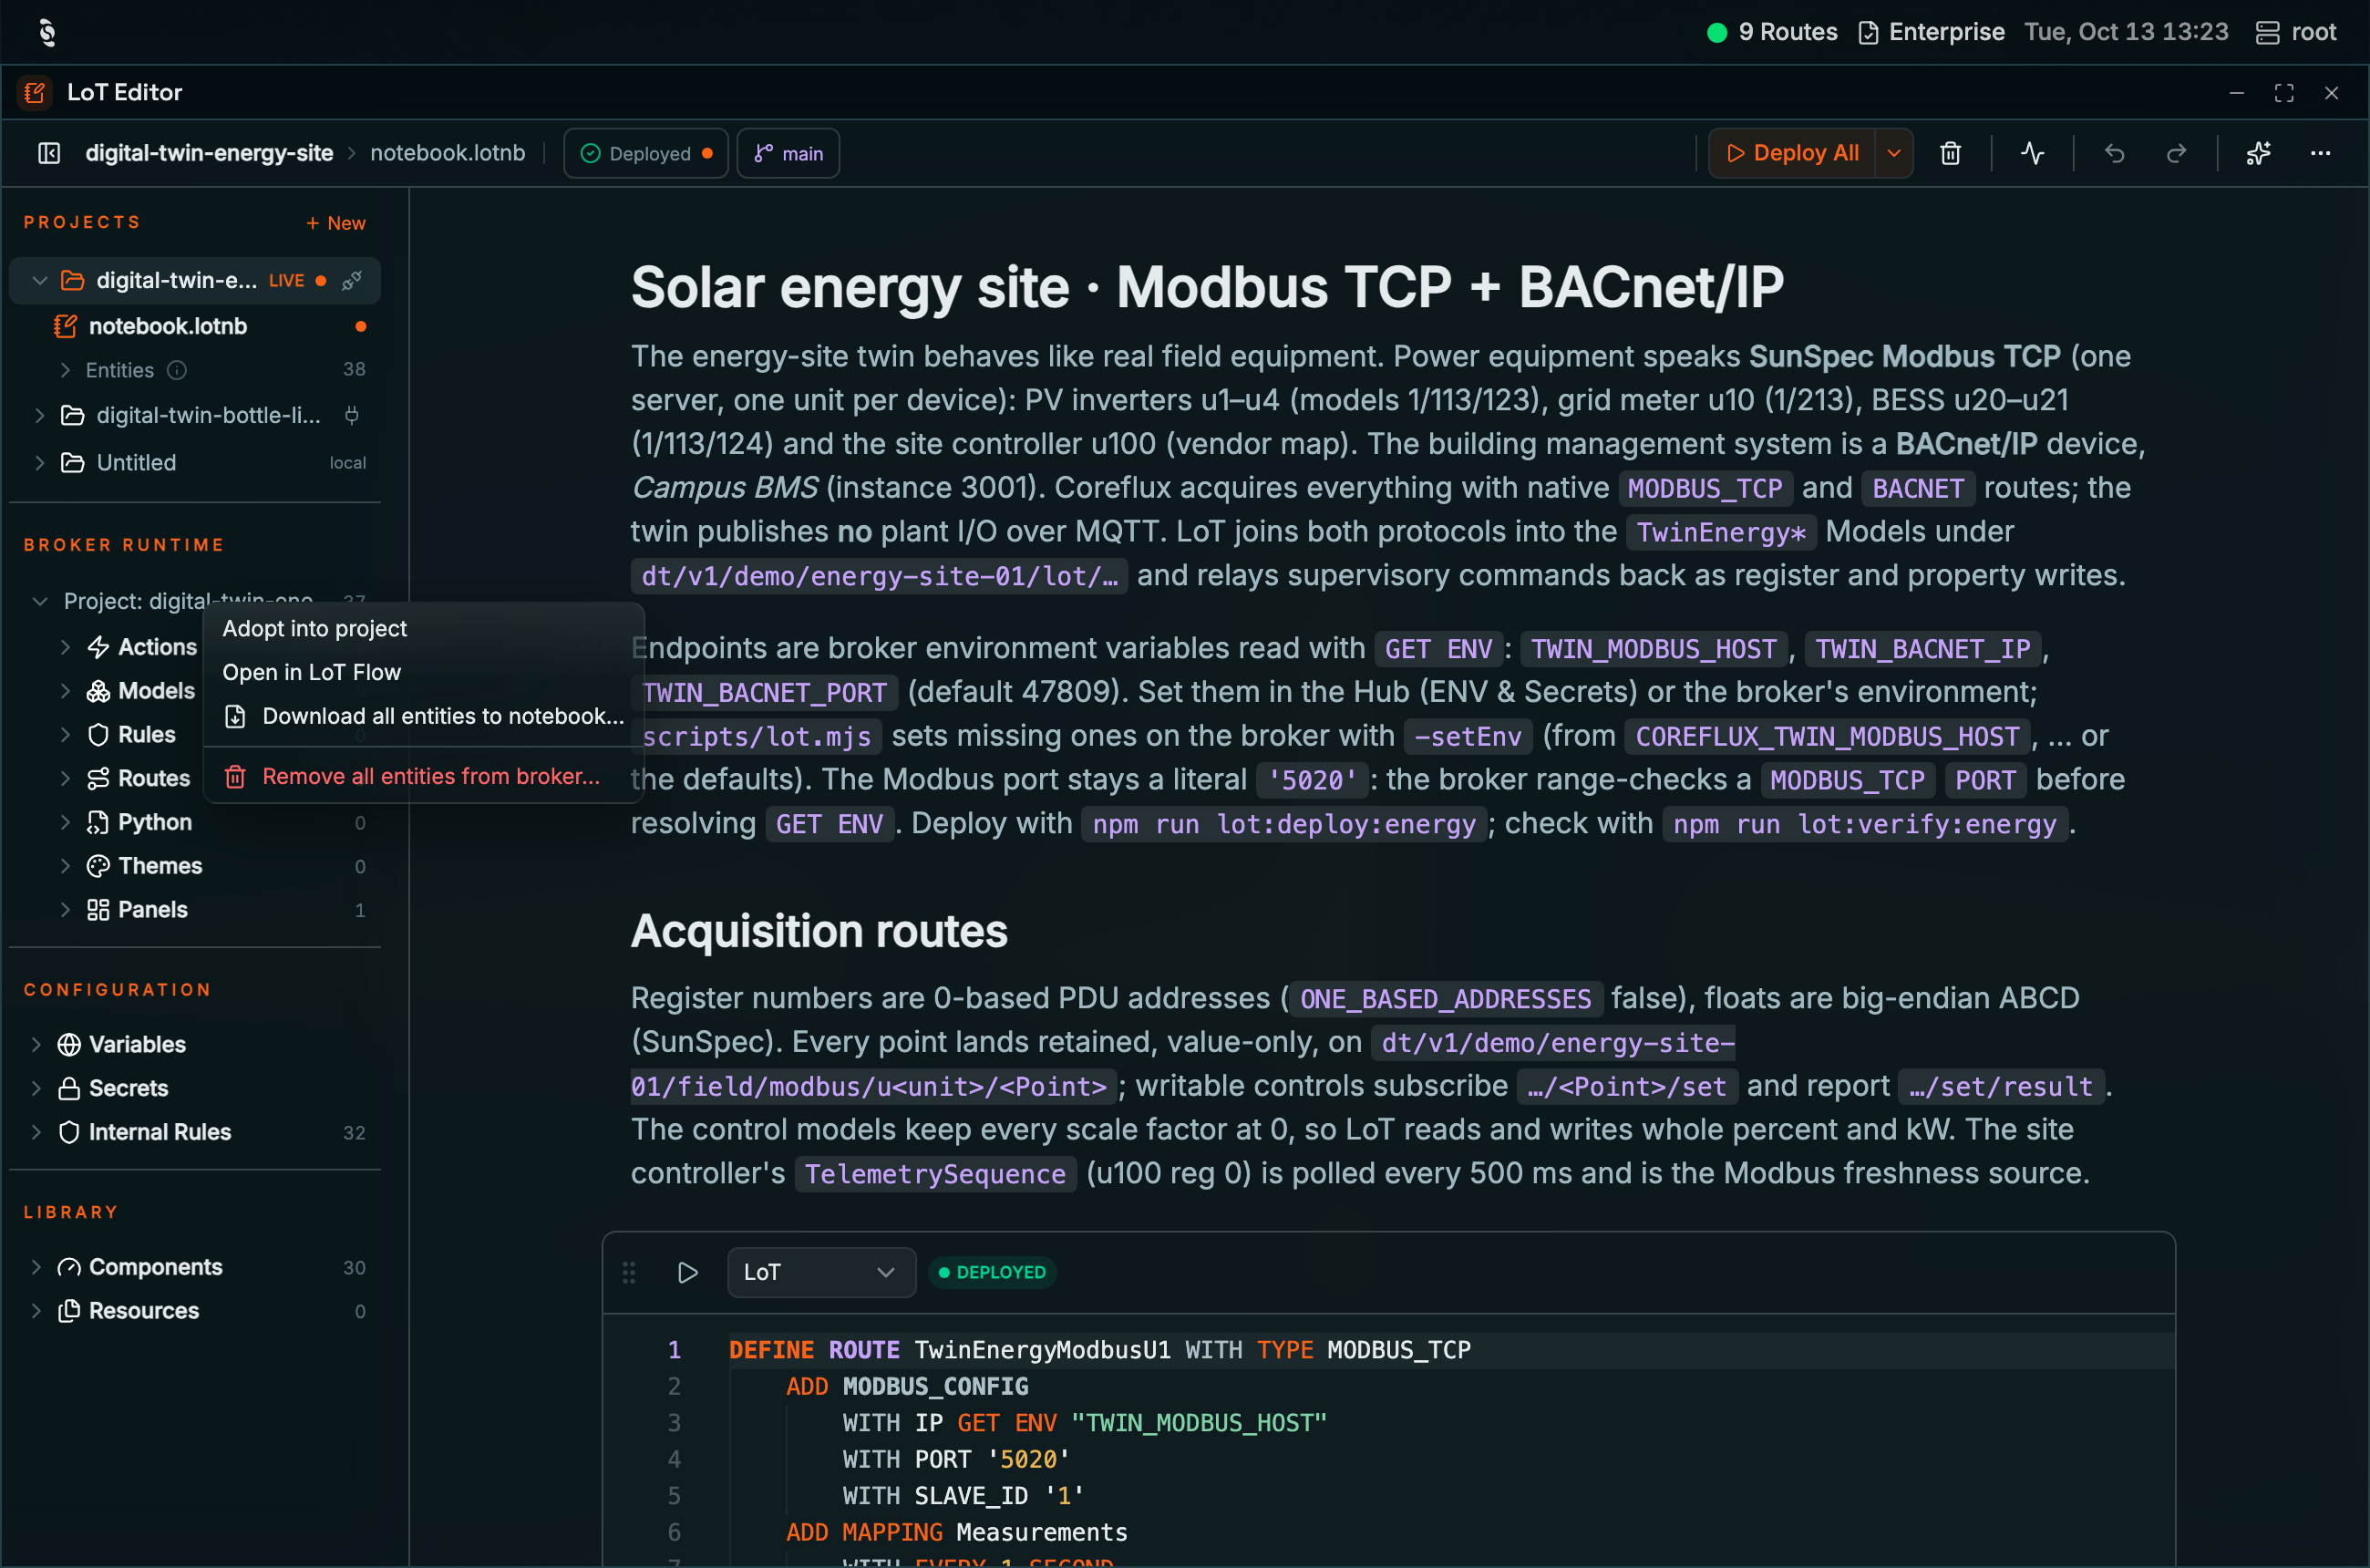Click the 9 Routes status indicator
The height and width of the screenshot is (1568, 2370).
[x=1772, y=32]
